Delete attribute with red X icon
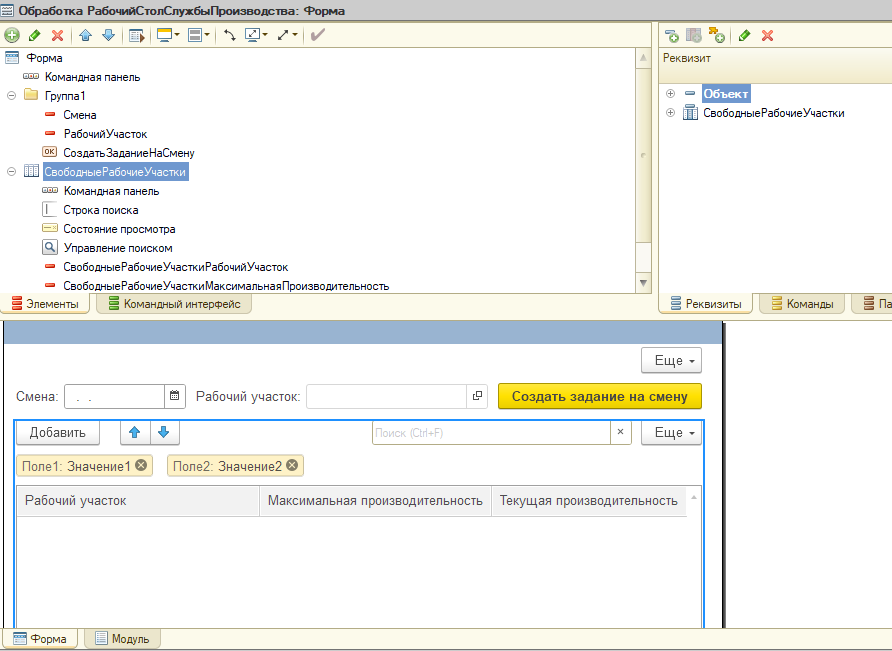 pos(768,35)
